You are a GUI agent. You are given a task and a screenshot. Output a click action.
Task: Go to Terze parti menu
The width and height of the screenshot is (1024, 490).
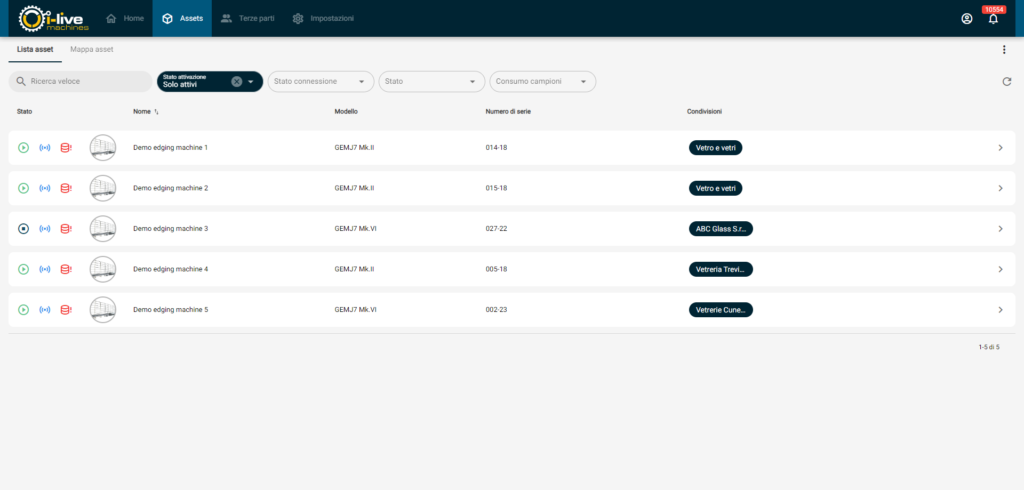click(x=247, y=19)
